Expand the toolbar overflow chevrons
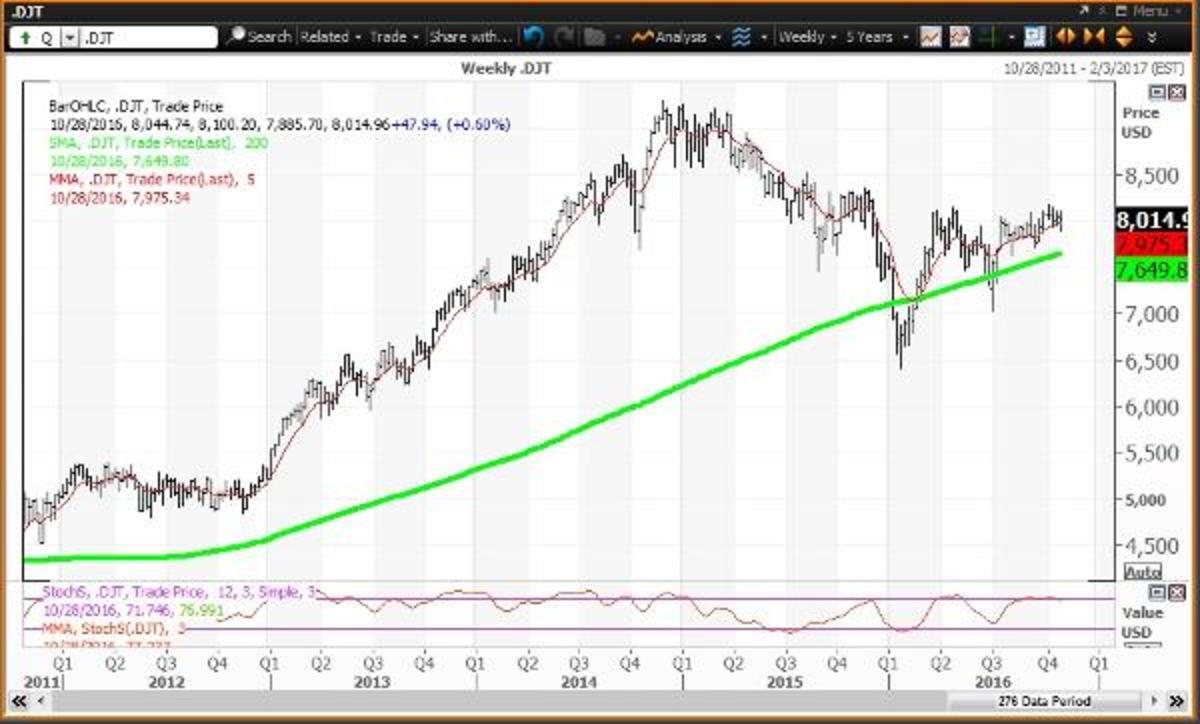Screen dimensions: 1200x724 (x=1153, y=37)
